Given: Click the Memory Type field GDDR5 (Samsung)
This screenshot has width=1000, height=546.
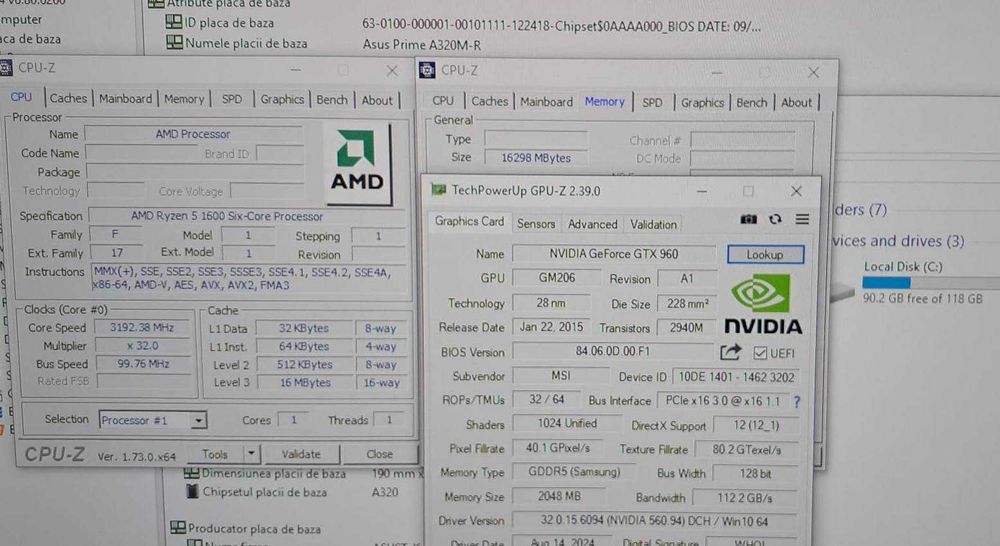Looking at the screenshot, I should 574,472.
